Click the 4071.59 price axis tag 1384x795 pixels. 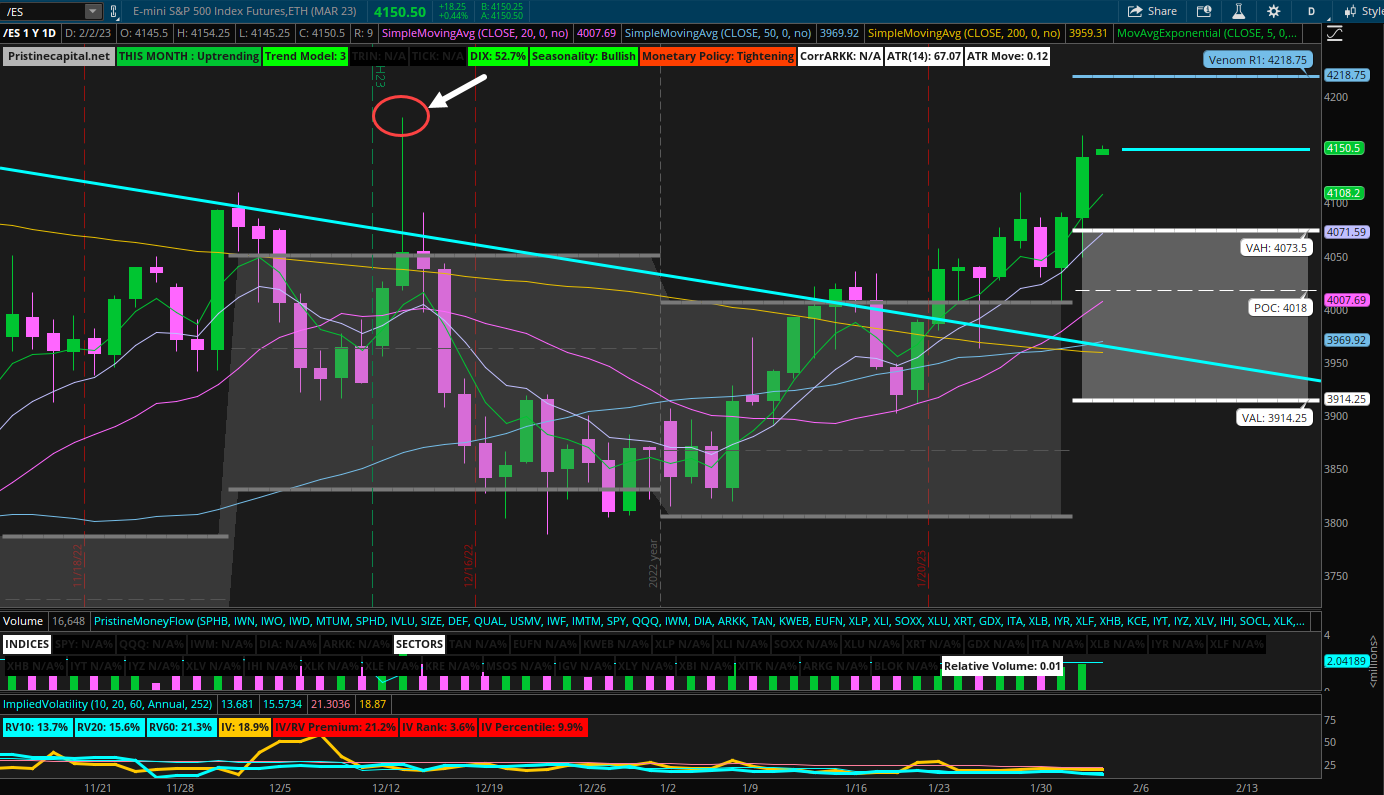pyautogui.click(x=1345, y=232)
